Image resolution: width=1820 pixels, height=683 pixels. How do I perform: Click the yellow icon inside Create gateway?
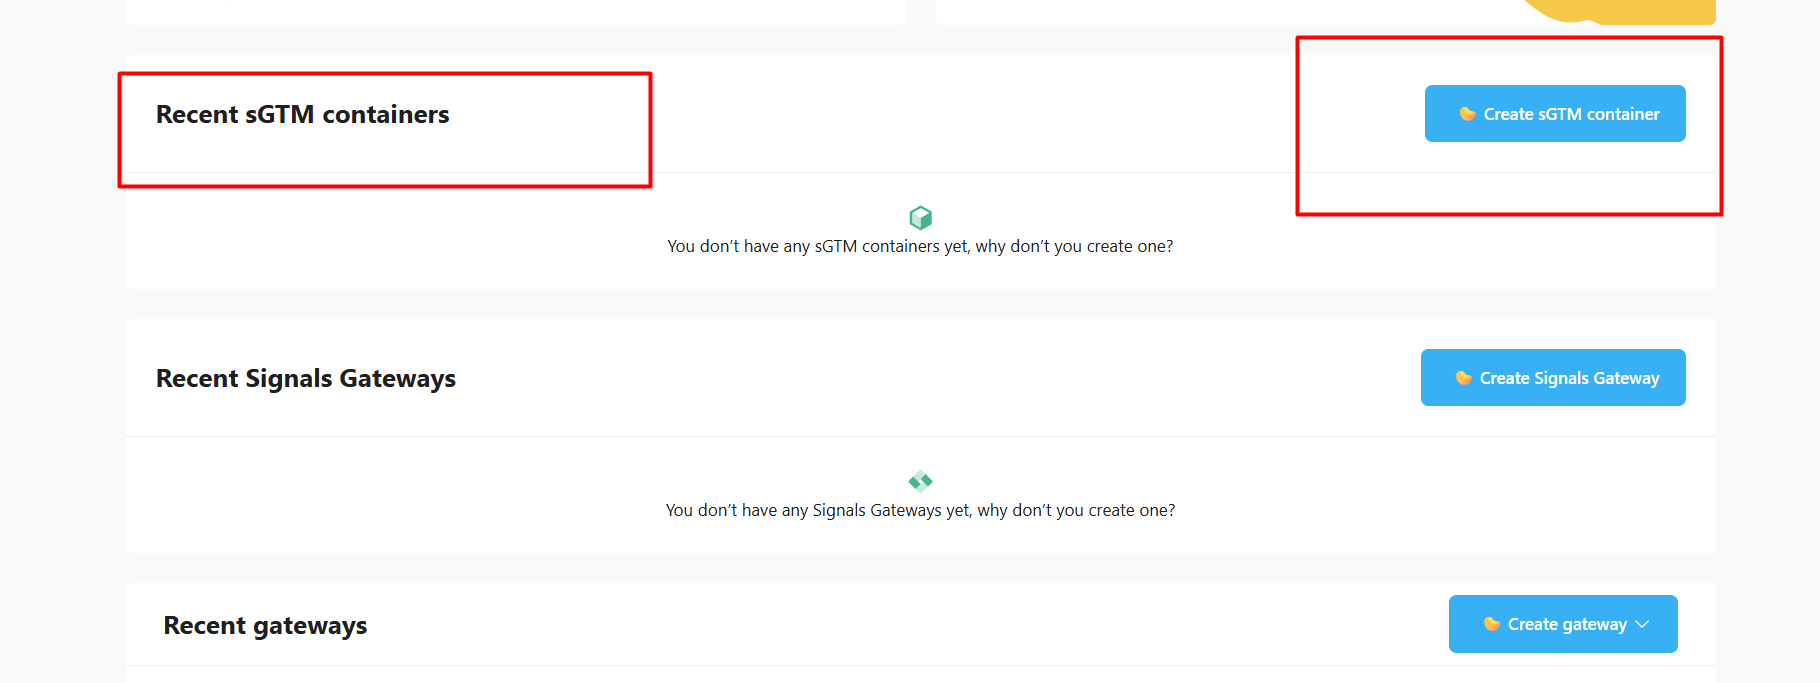click(1491, 624)
